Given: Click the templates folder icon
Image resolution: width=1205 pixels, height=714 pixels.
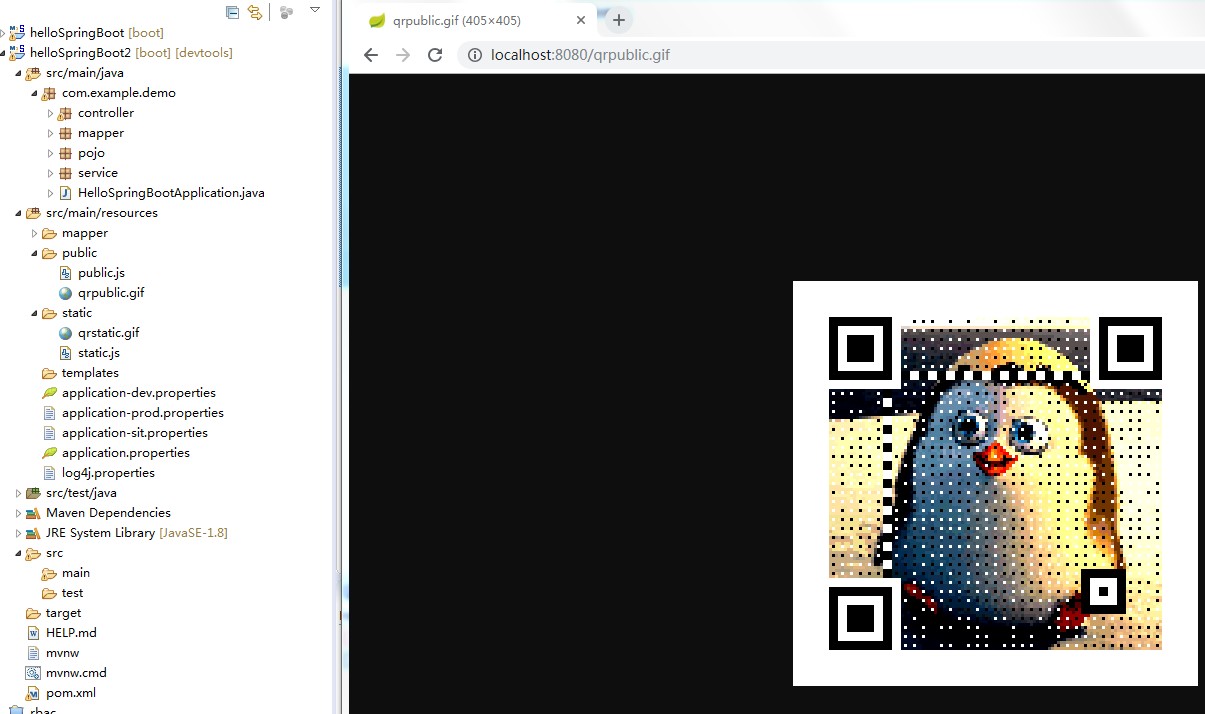Looking at the screenshot, I should [x=49, y=373].
